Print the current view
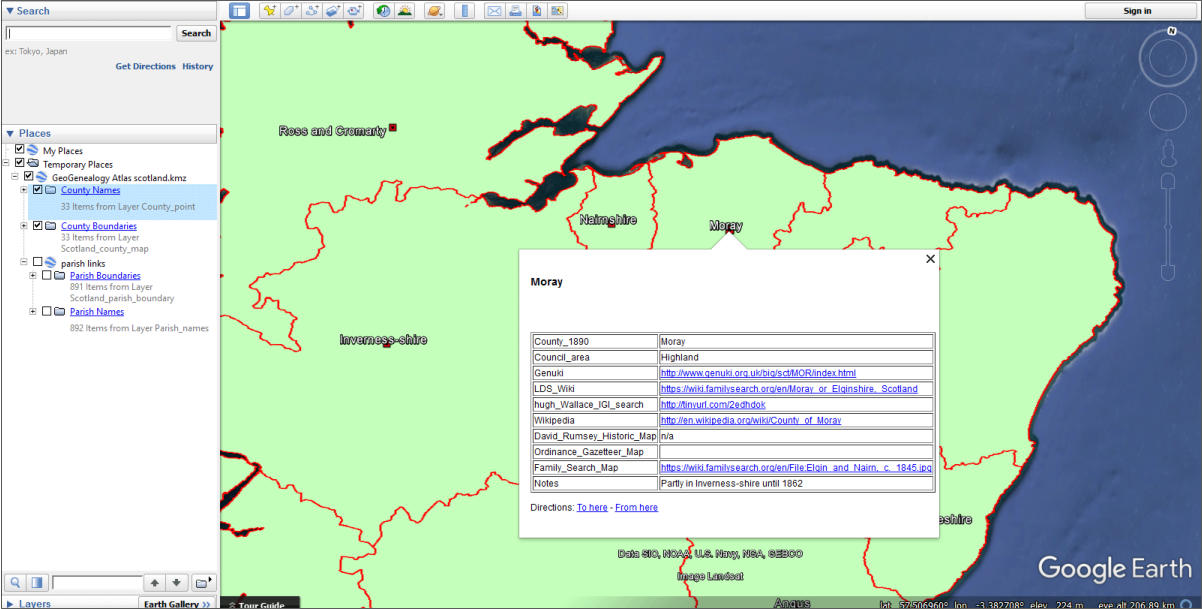 click(515, 11)
